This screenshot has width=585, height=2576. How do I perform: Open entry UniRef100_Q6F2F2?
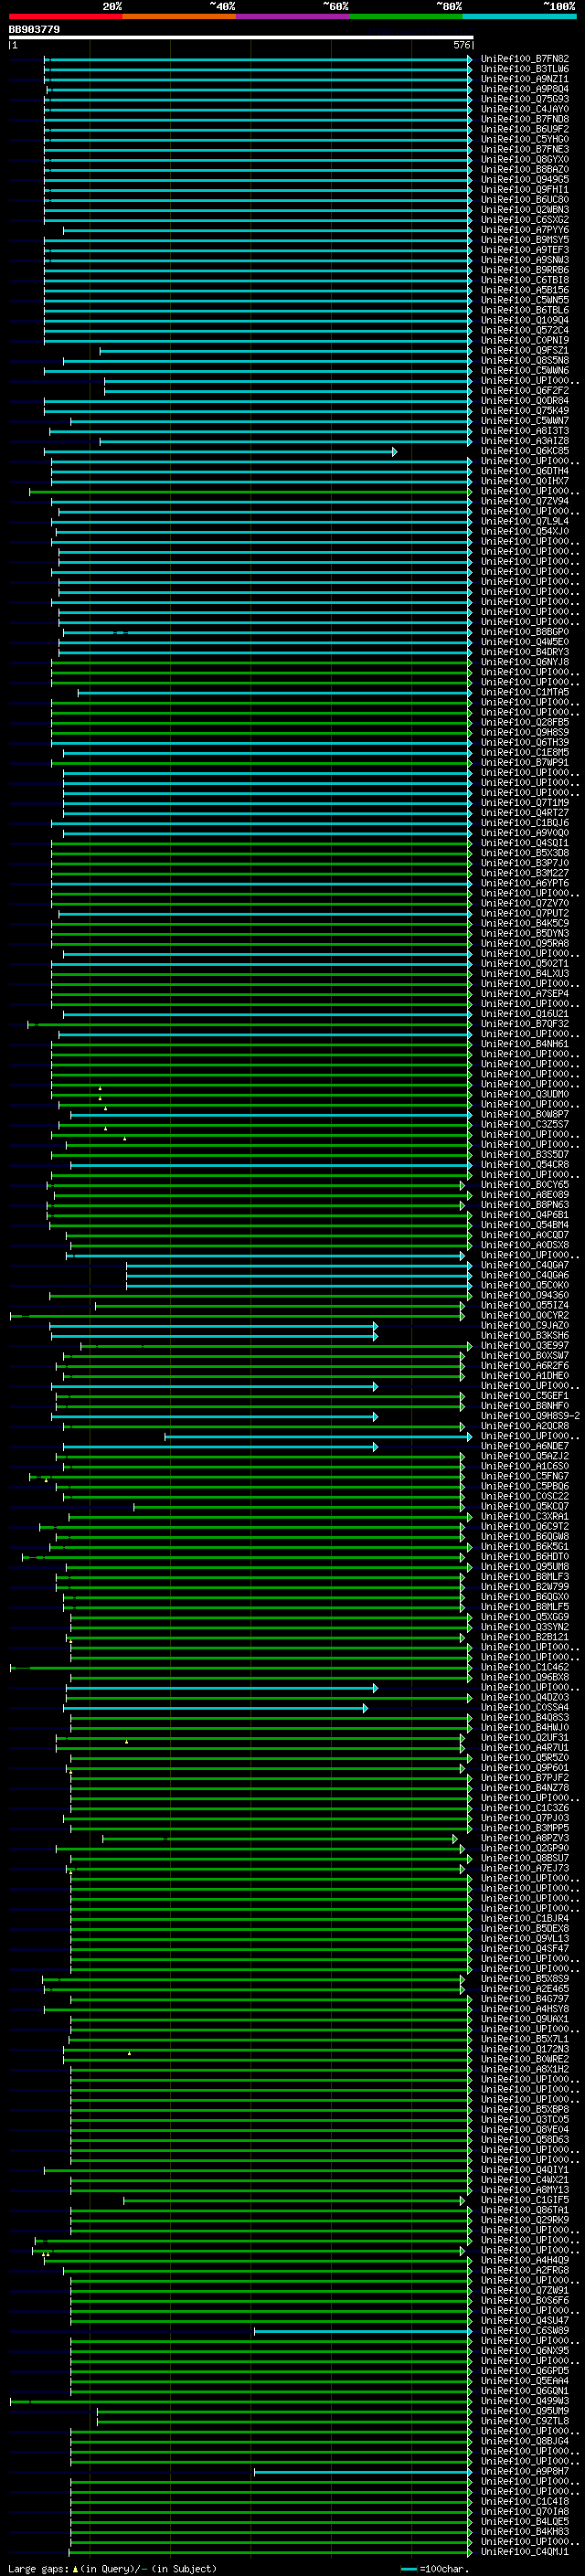click(525, 391)
